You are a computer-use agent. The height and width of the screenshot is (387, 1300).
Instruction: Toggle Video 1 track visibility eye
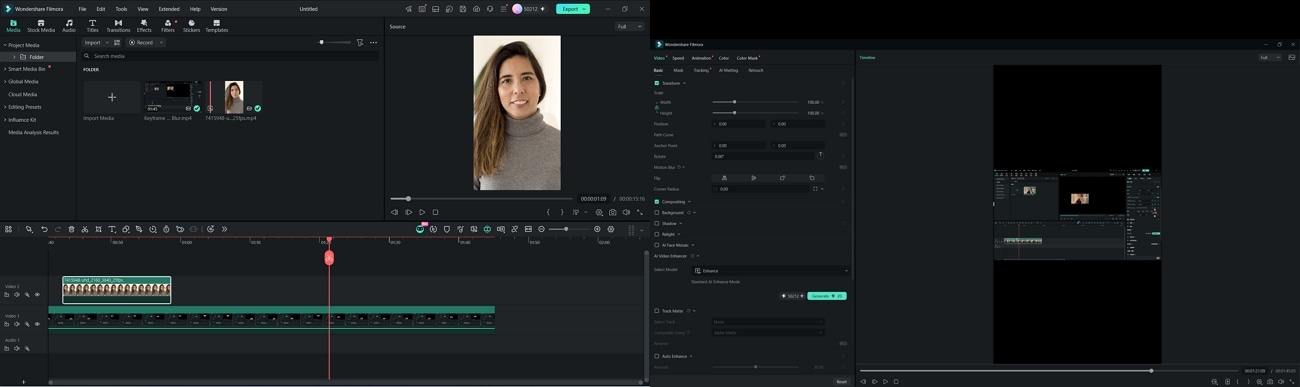37,324
